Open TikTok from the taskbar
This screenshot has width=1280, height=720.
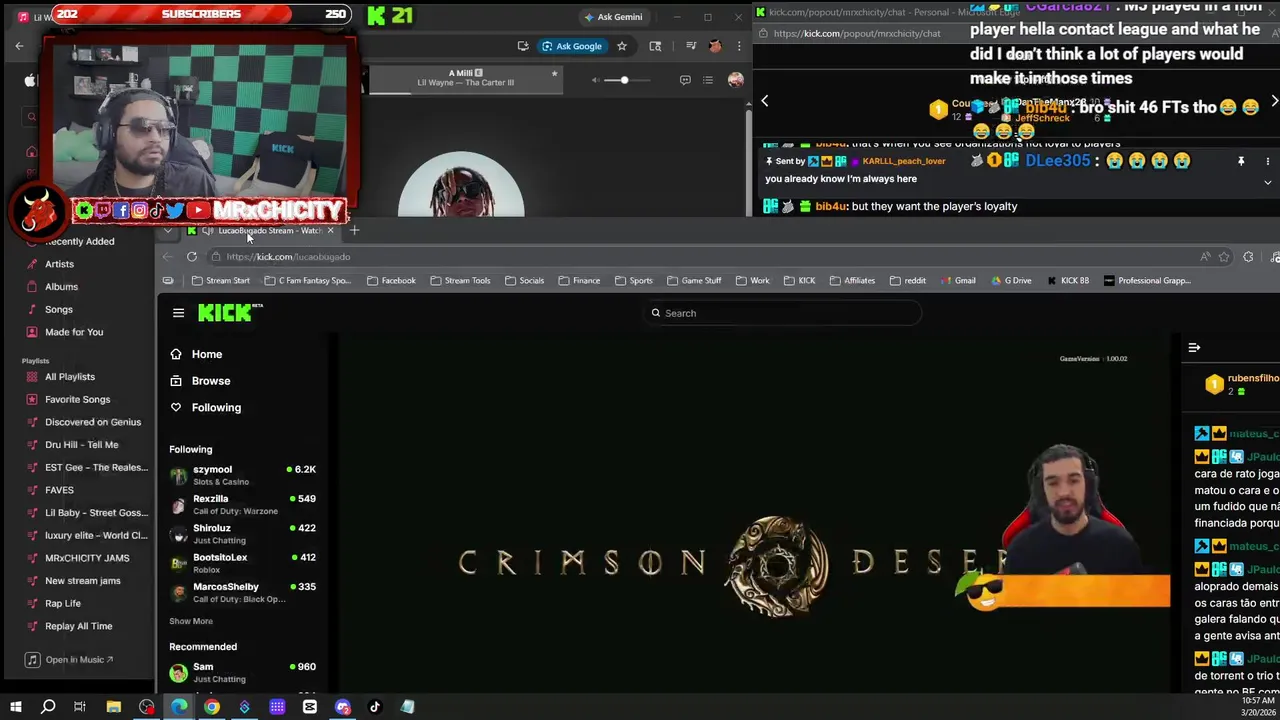375,707
